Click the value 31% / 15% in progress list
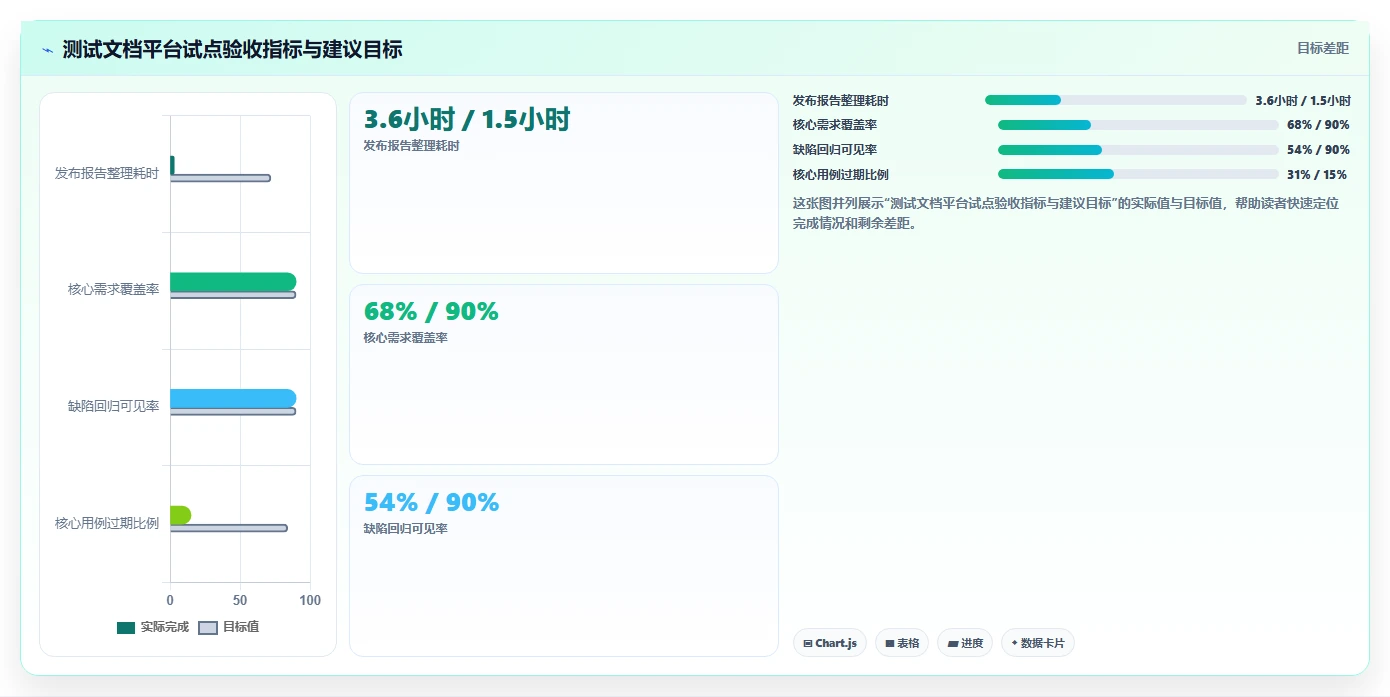 click(1317, 174)
